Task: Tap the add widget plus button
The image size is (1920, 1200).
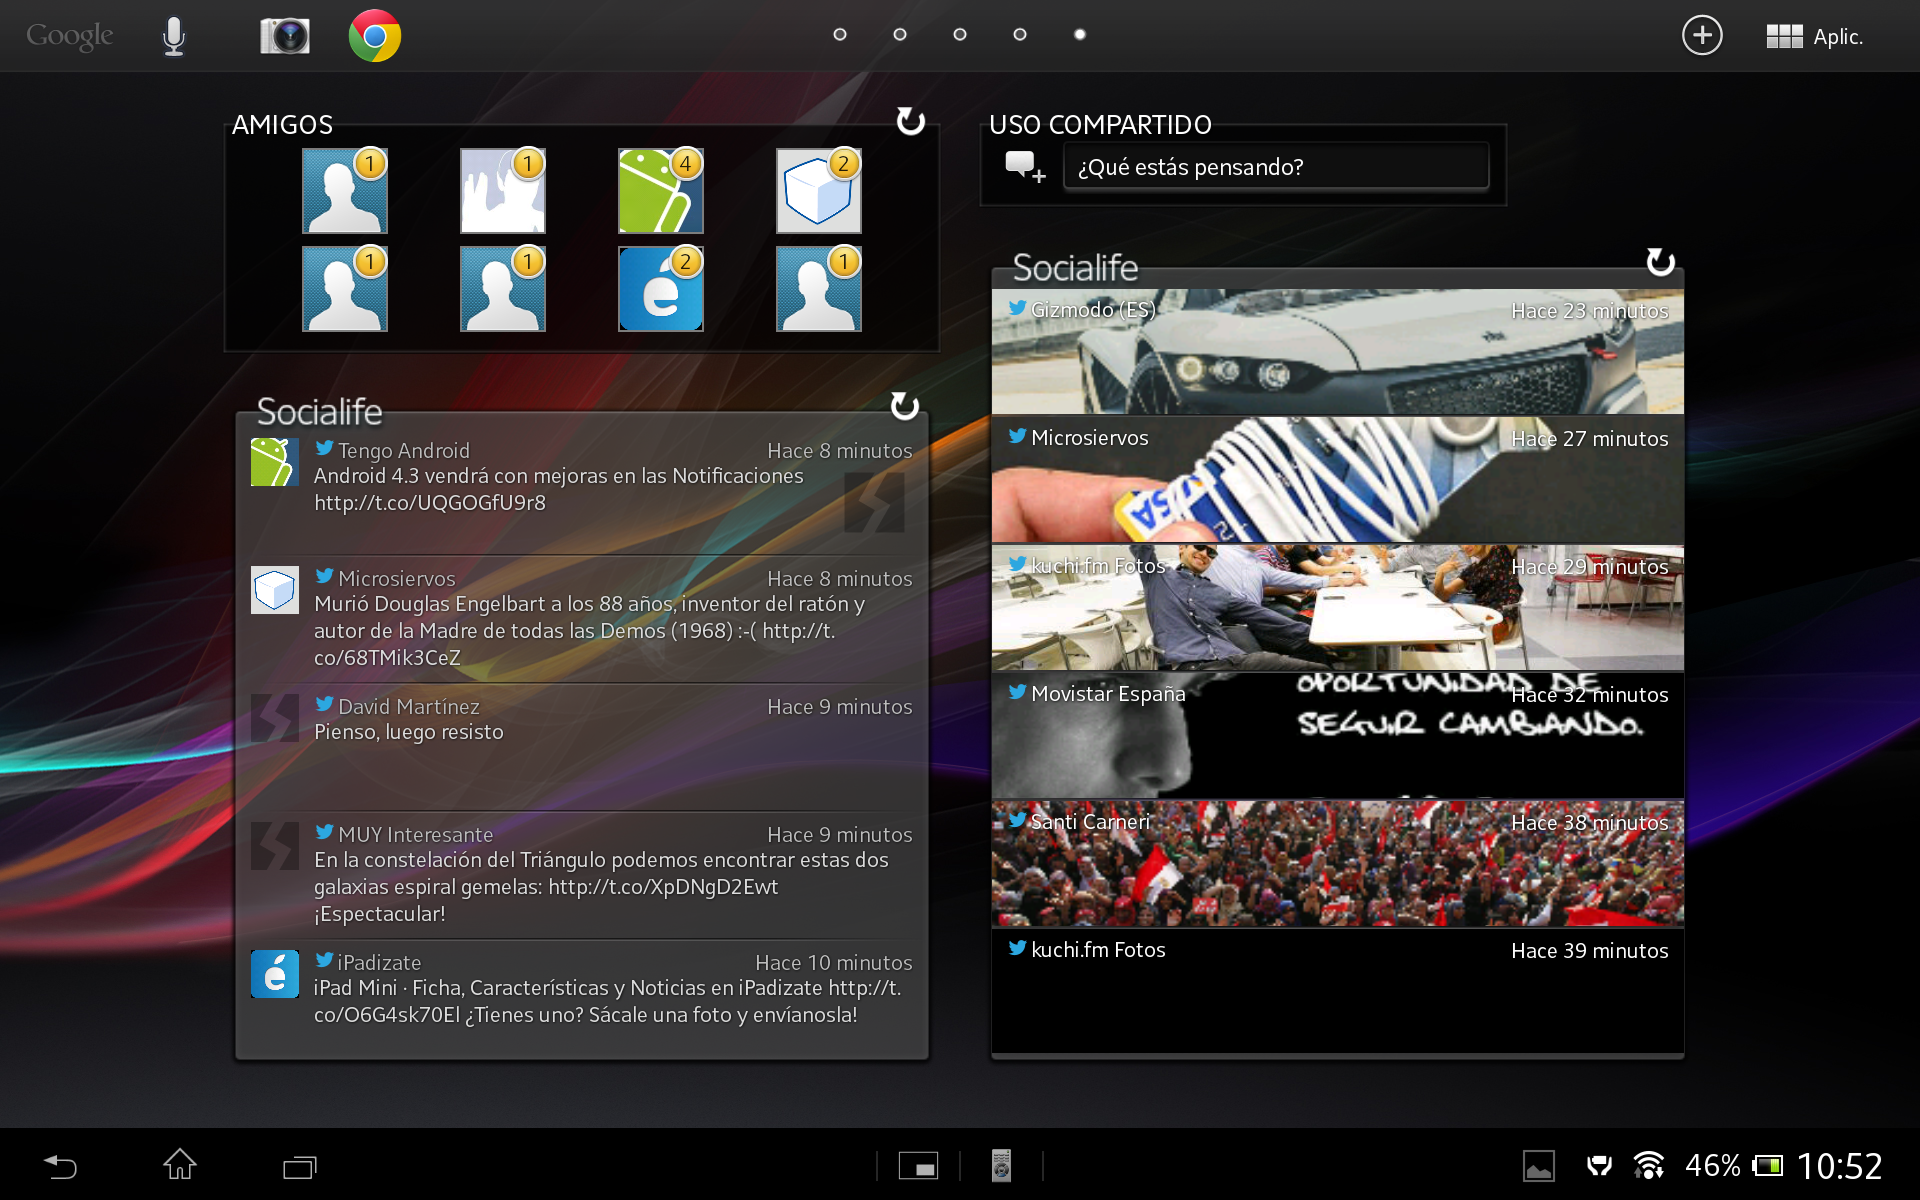Action: click(x=1702, y=36)
